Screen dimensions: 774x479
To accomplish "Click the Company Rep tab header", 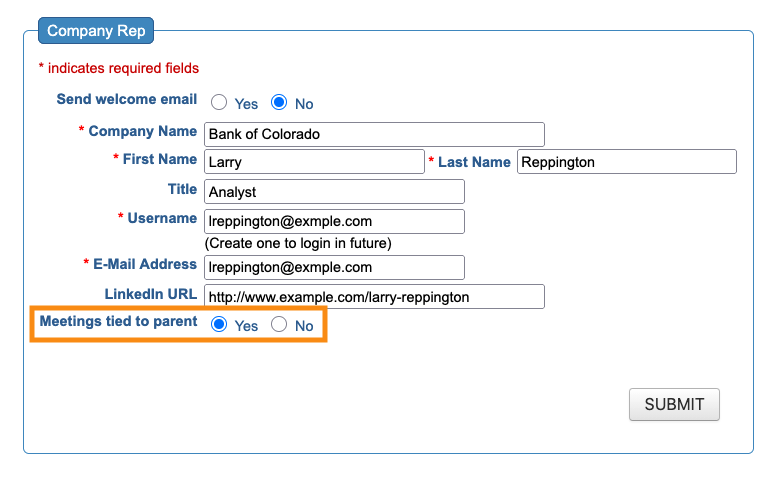I will 96,31.
